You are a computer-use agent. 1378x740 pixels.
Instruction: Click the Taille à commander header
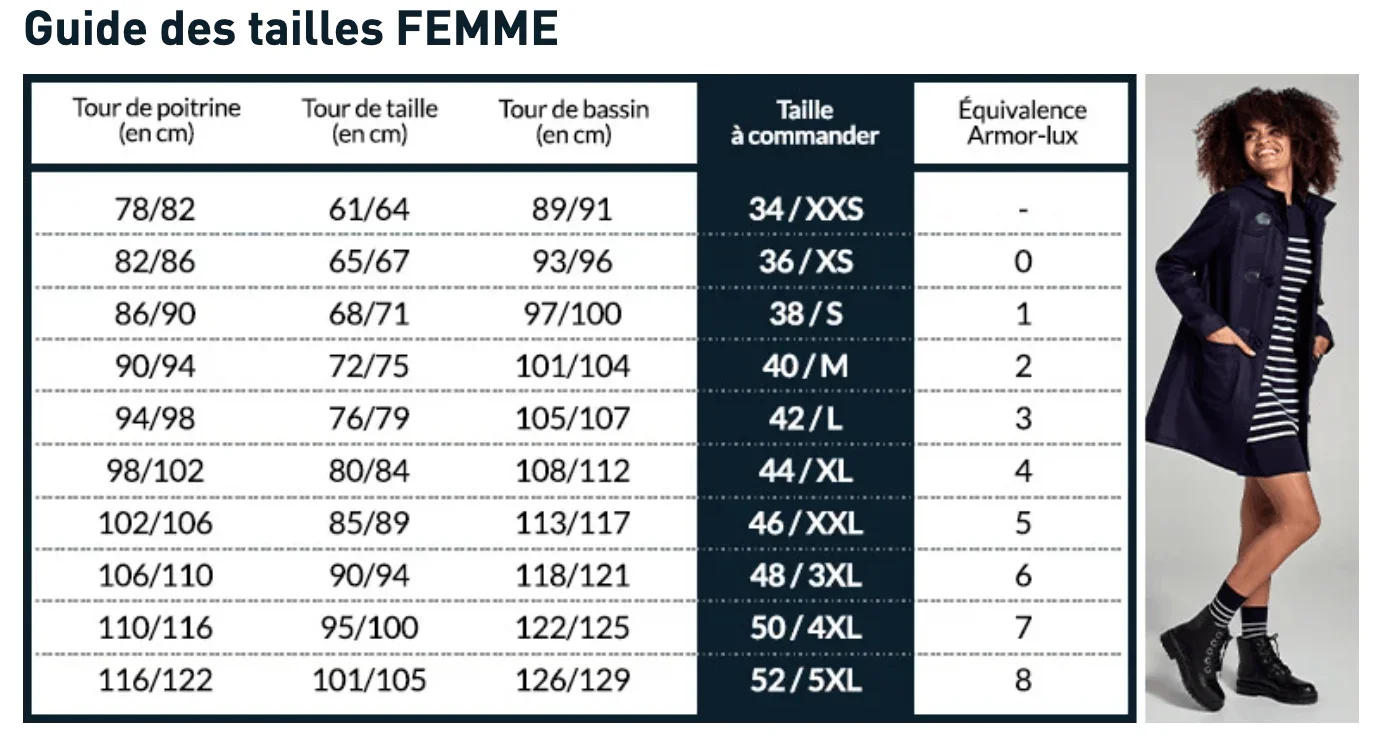(x=805, y=122)
